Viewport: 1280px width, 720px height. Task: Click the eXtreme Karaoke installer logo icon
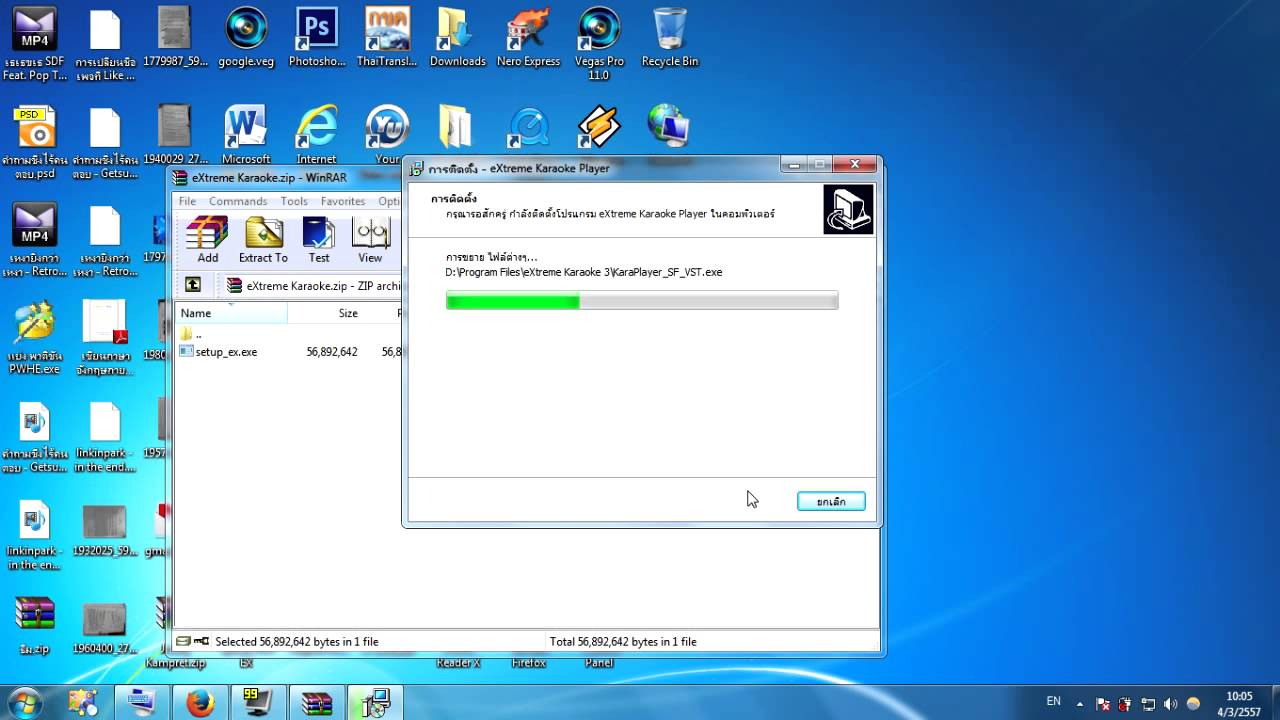point(848,209)
